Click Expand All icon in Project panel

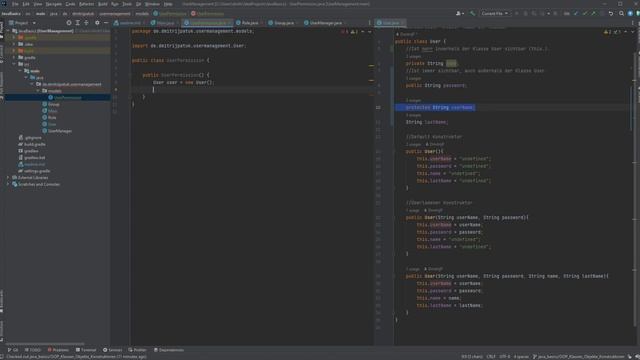(78, 23)
